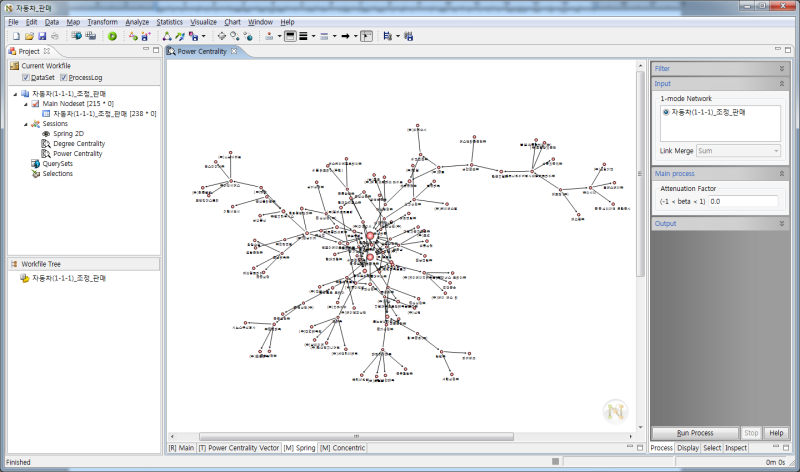Click the stop square in status bar
The image size is (800, 472).
pos(556,461)
